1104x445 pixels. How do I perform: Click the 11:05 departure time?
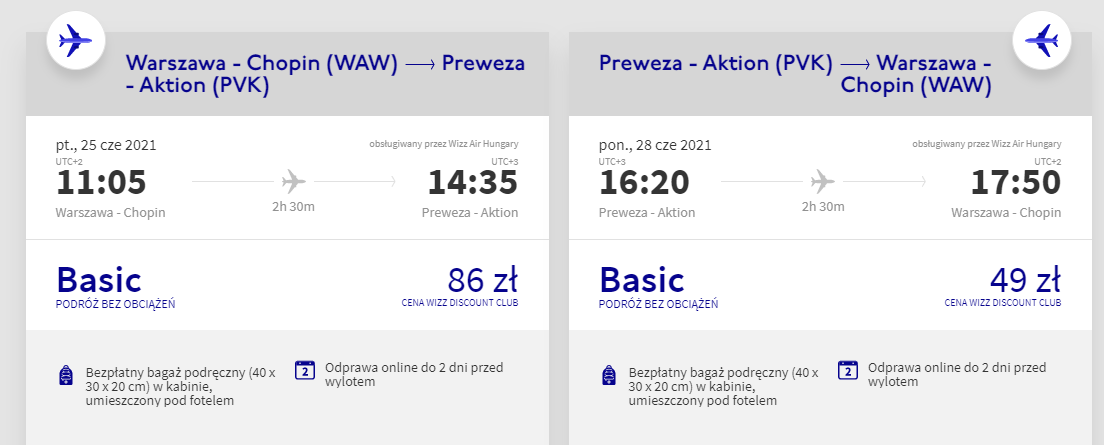101,182
